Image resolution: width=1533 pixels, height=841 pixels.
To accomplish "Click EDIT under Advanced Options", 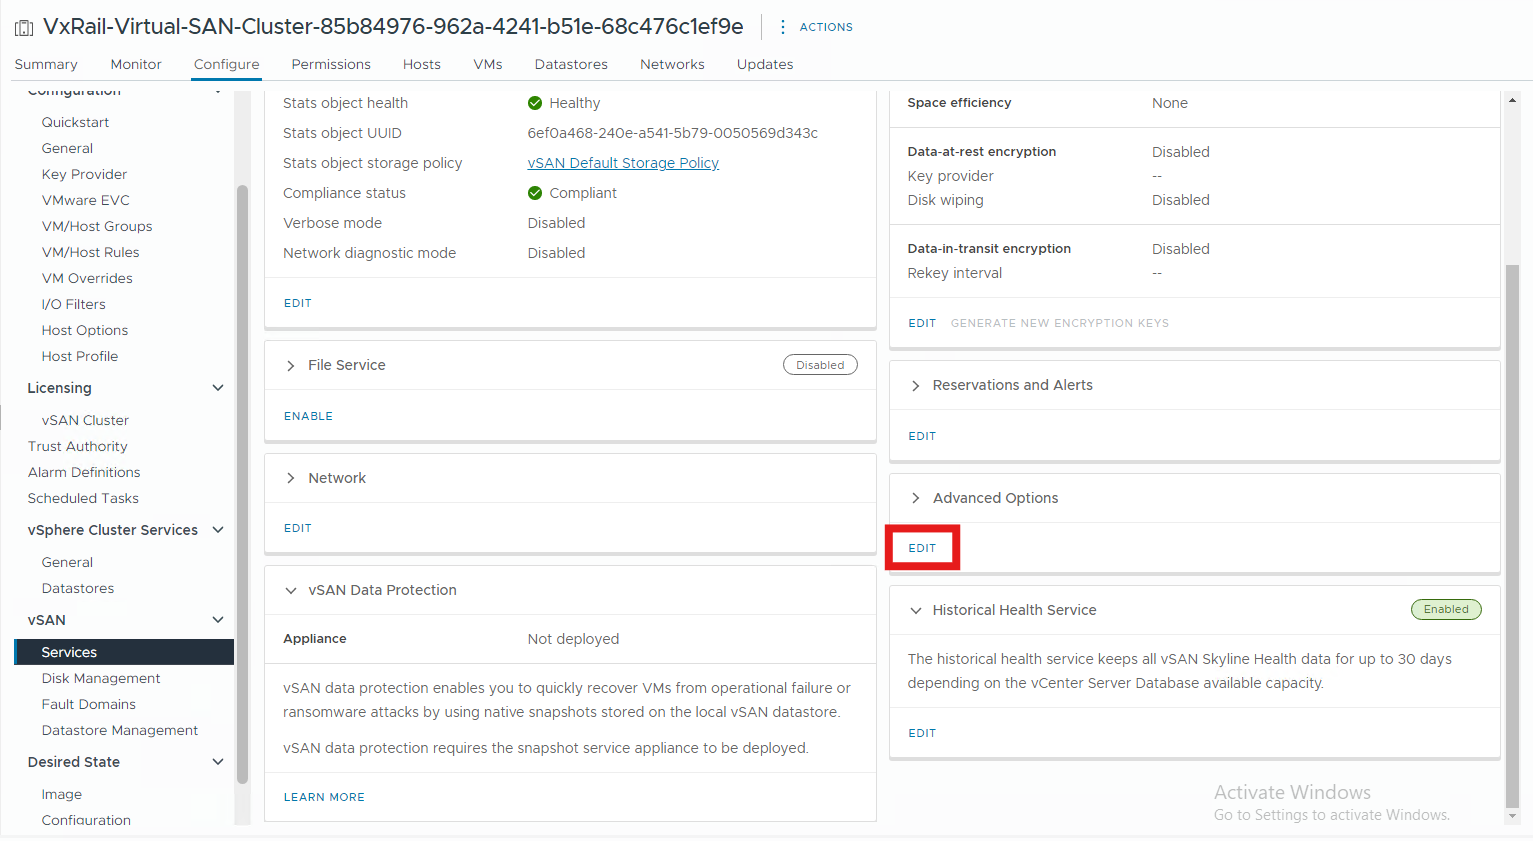I will (922, 548).
